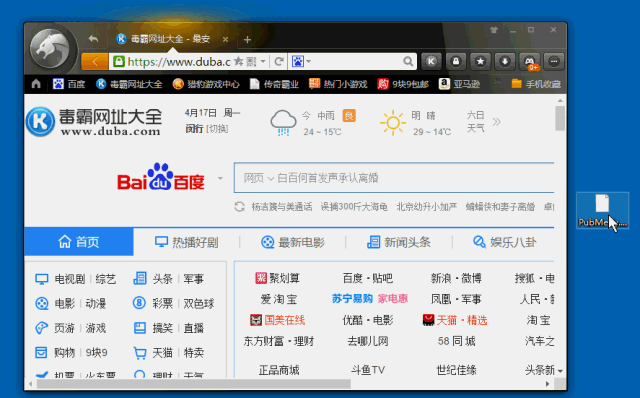This screenshot has height=398, width=640.
Task: Select the PubMed file on desktop
Action: 602,211
